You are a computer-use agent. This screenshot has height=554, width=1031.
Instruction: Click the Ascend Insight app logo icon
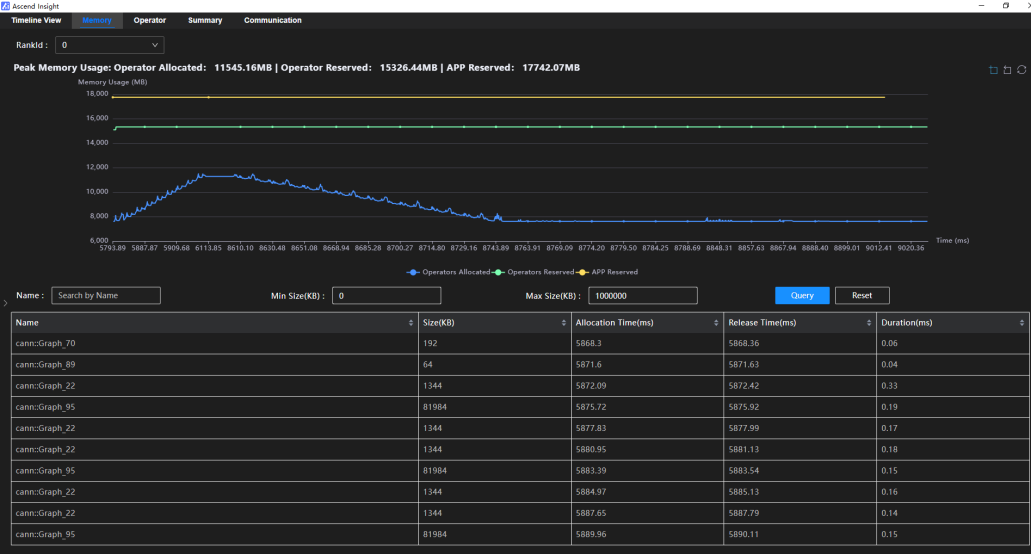coord(5,6)
